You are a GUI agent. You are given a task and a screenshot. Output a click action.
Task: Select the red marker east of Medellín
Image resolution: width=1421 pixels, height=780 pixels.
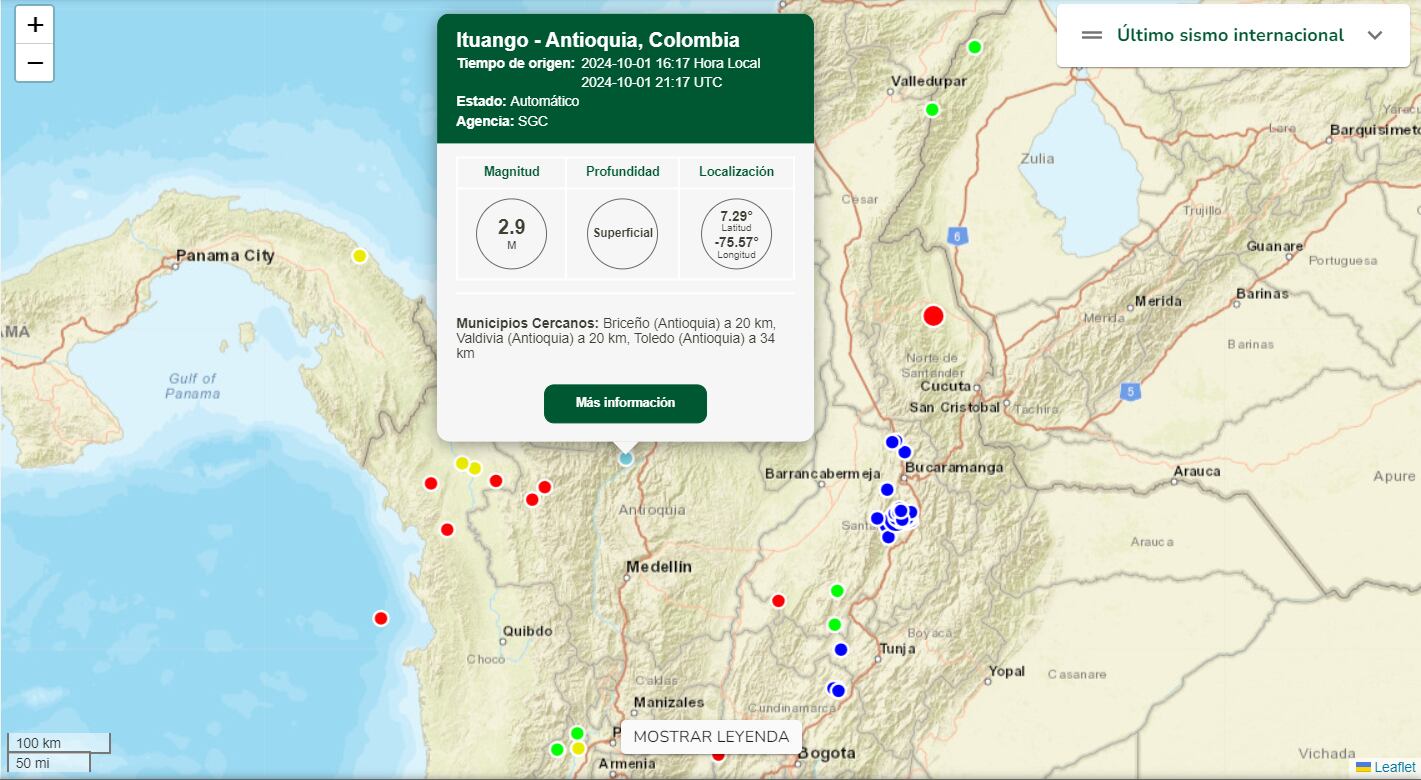tap(778, 601)
